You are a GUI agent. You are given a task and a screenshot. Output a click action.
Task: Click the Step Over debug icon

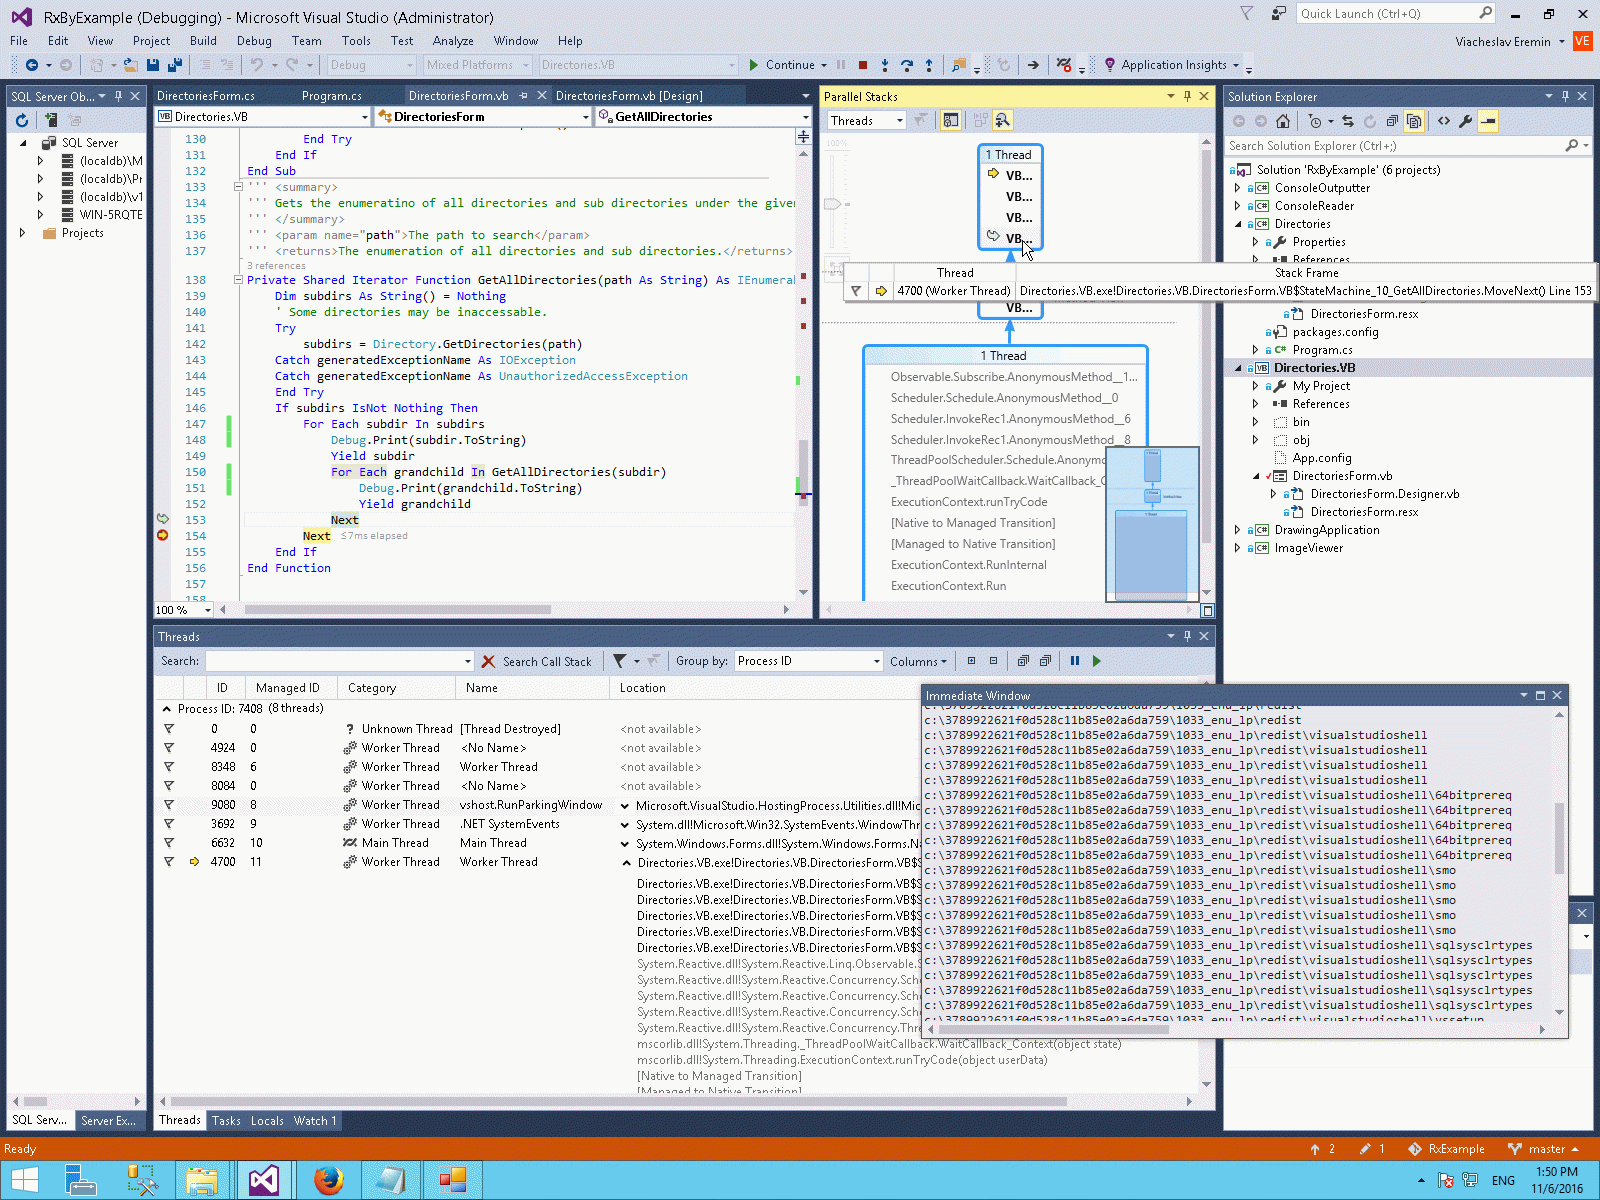pyautogui.click(x=907, y=65)
